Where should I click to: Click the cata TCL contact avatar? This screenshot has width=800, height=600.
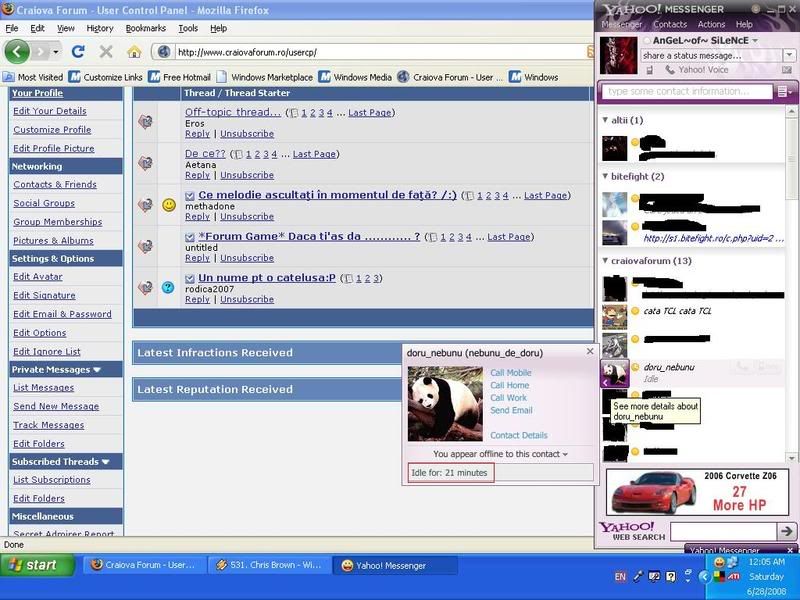614,317
